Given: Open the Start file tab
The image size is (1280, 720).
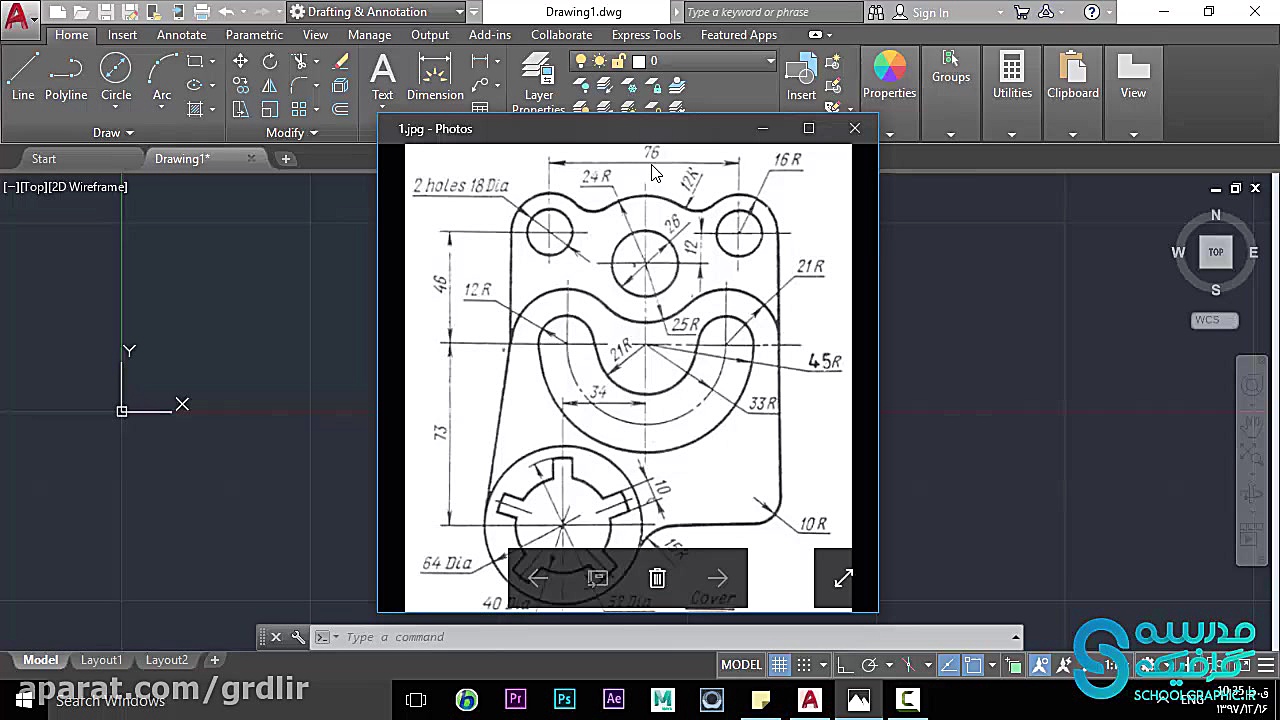Looking at the screenshot, I should click(x=44, y=159).
